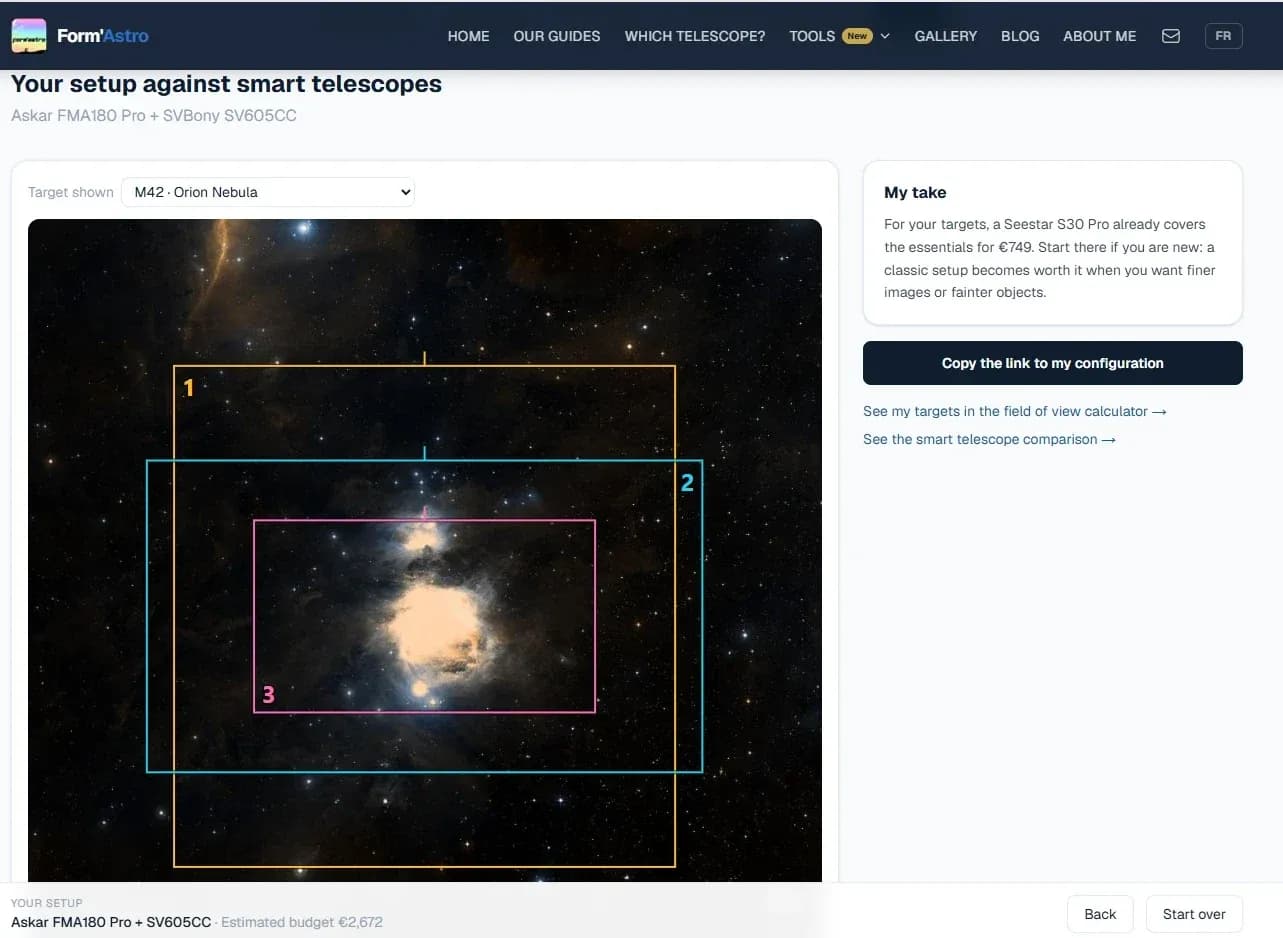This screenshot has height=938, width=1283.
Task: Click the Seestar S30 Pro recommendation paragraph
Action: (x=1050, y=258)
